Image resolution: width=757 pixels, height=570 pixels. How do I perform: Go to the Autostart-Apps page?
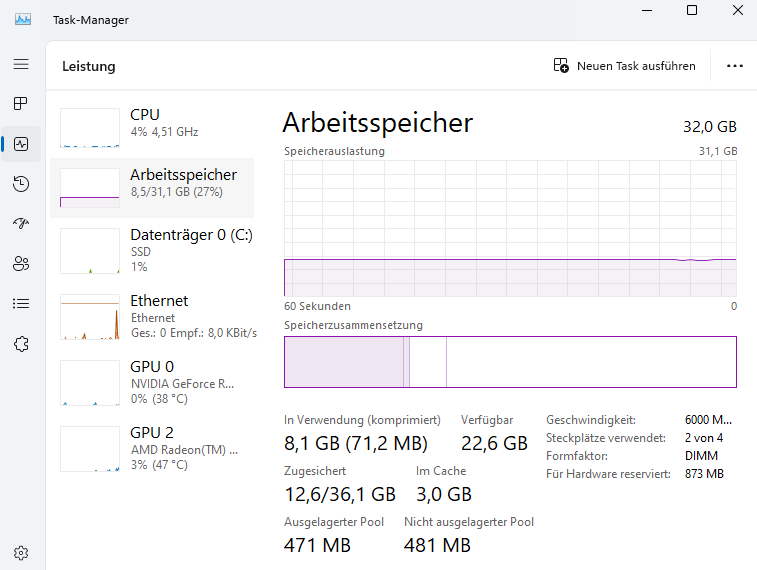tap(21, 224)
